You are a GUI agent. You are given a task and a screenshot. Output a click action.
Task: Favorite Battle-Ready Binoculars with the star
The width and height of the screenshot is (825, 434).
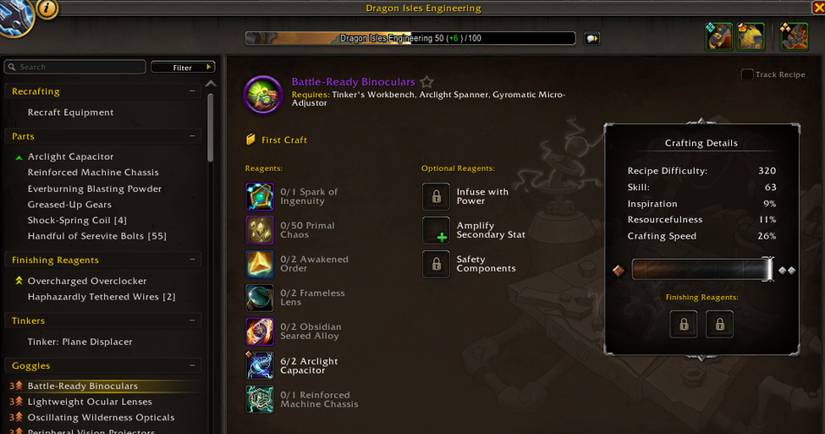pyautogui.click(x=427, y=82)
